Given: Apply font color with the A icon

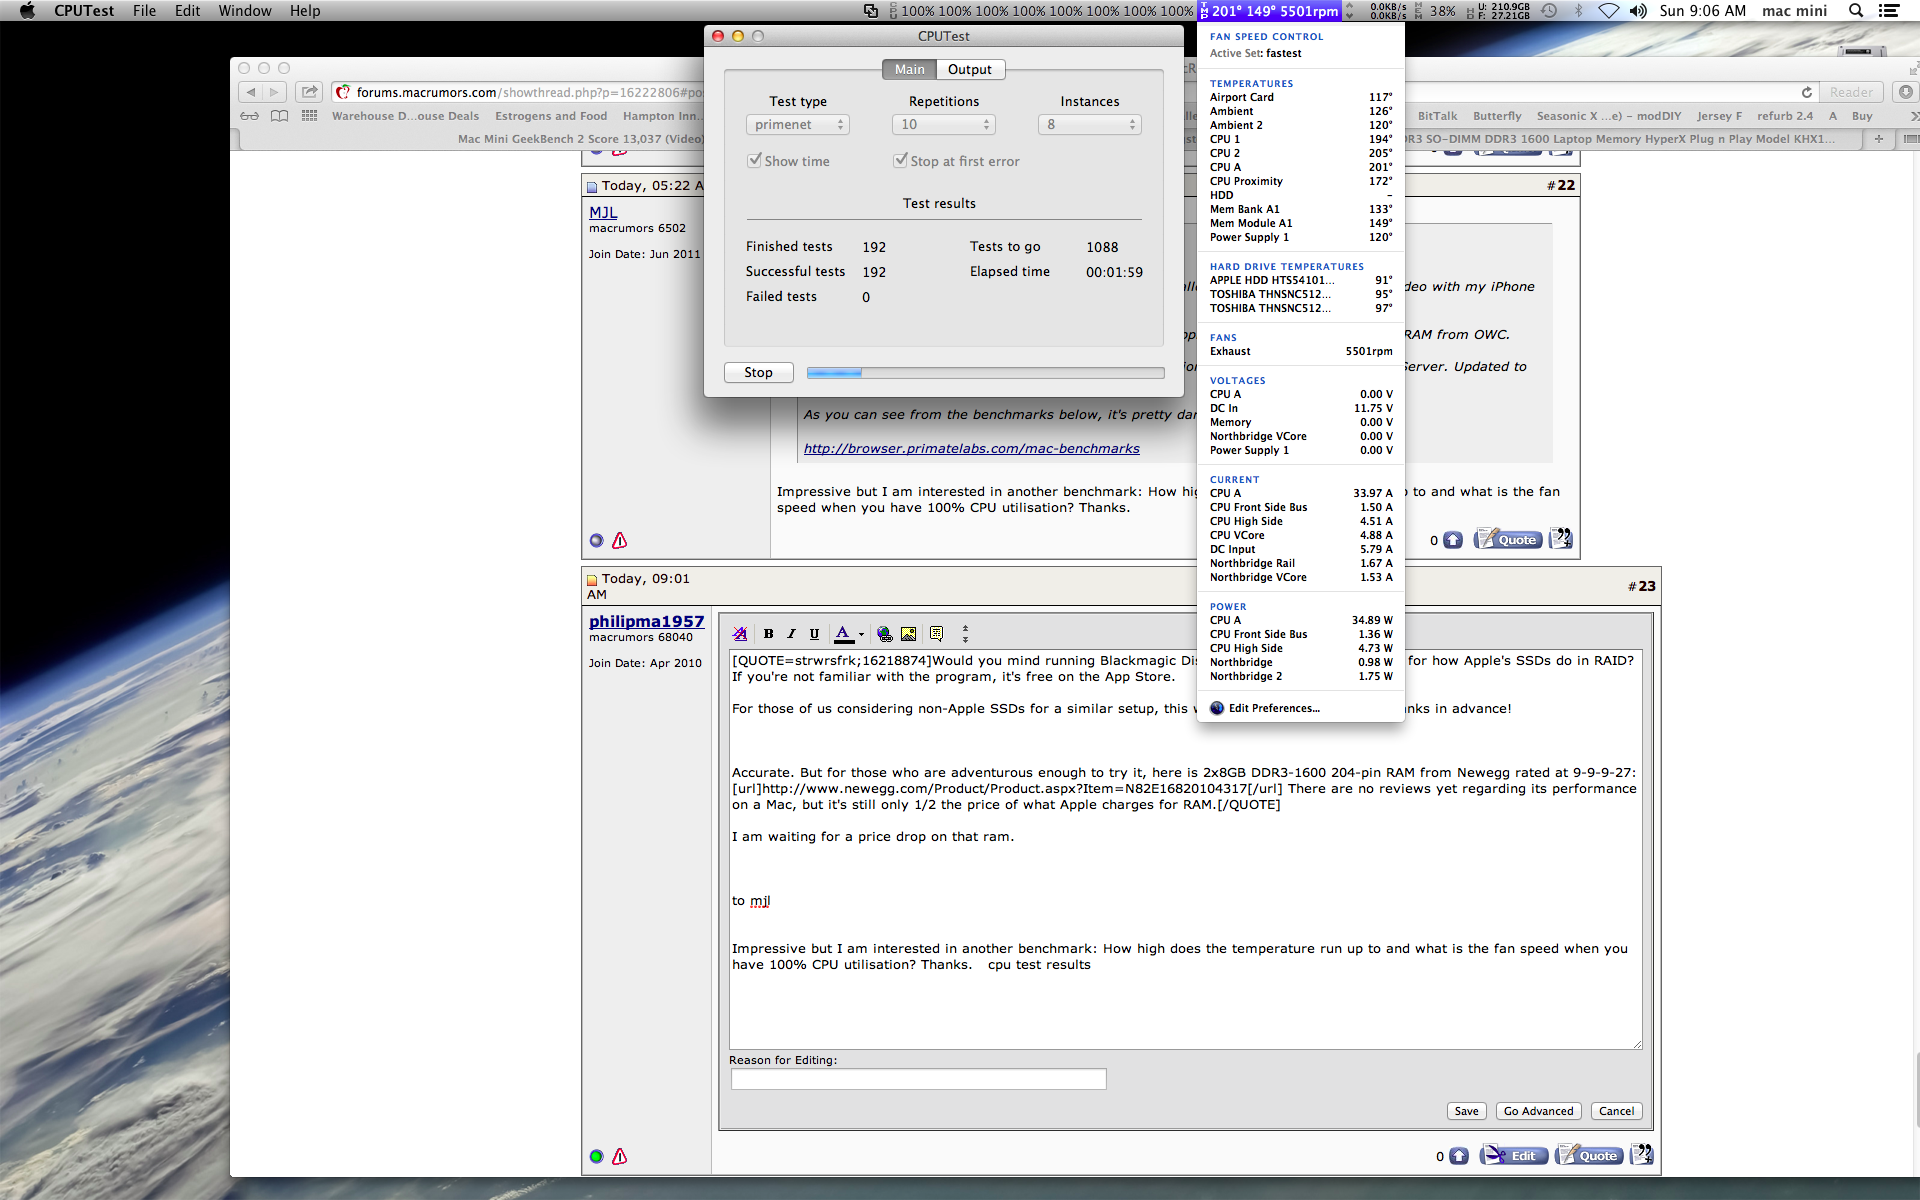Looking at the screenshot, I should click(x=843, y=633).
